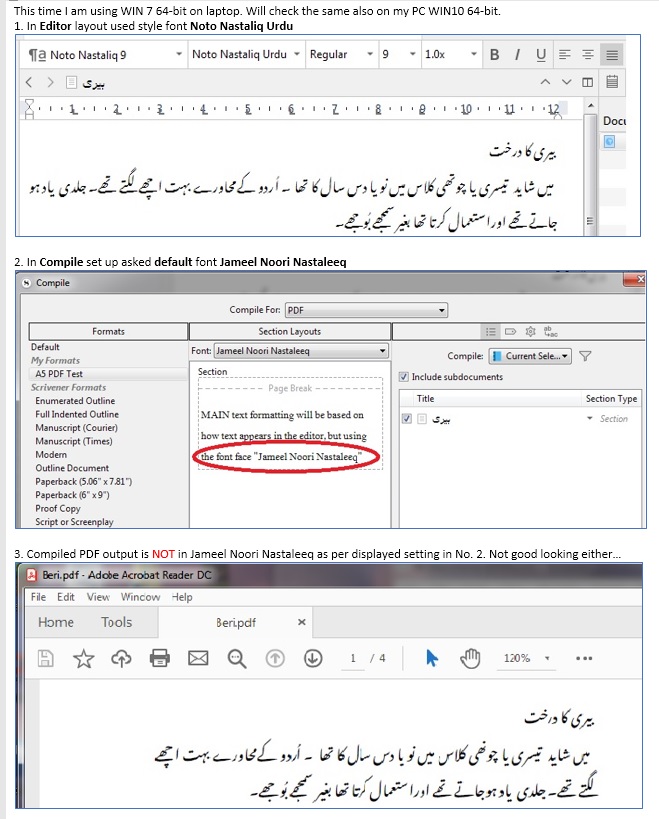Show the Contents list tab in Compile
659x819 pixels.
click(x=490, y=331)
